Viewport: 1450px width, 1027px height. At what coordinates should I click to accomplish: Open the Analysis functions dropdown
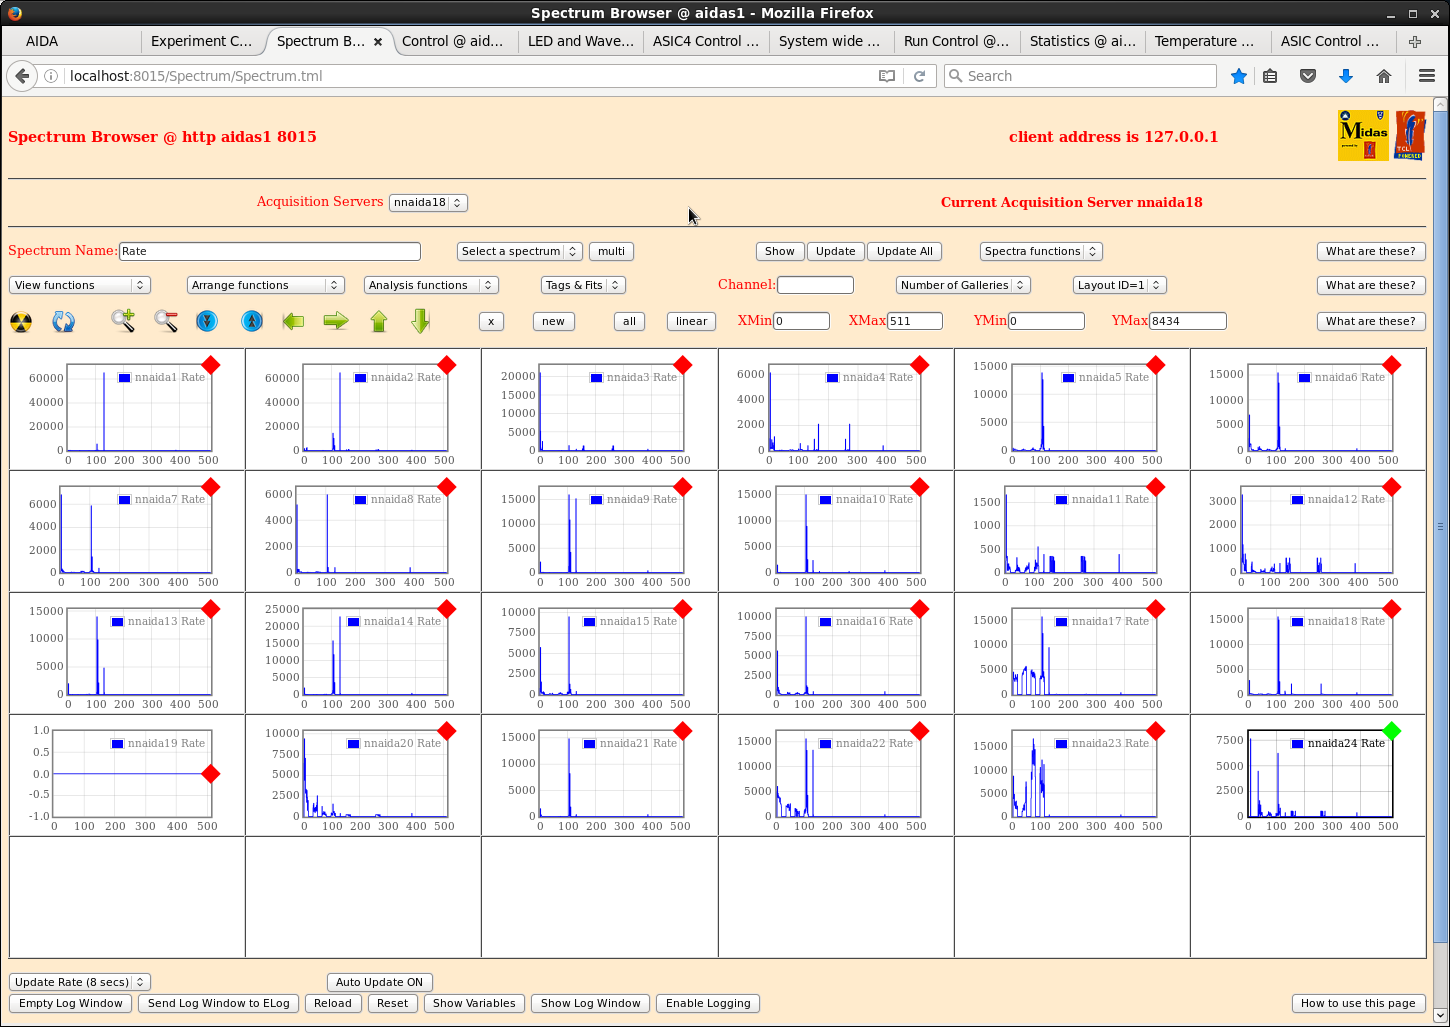coord(431,285)
